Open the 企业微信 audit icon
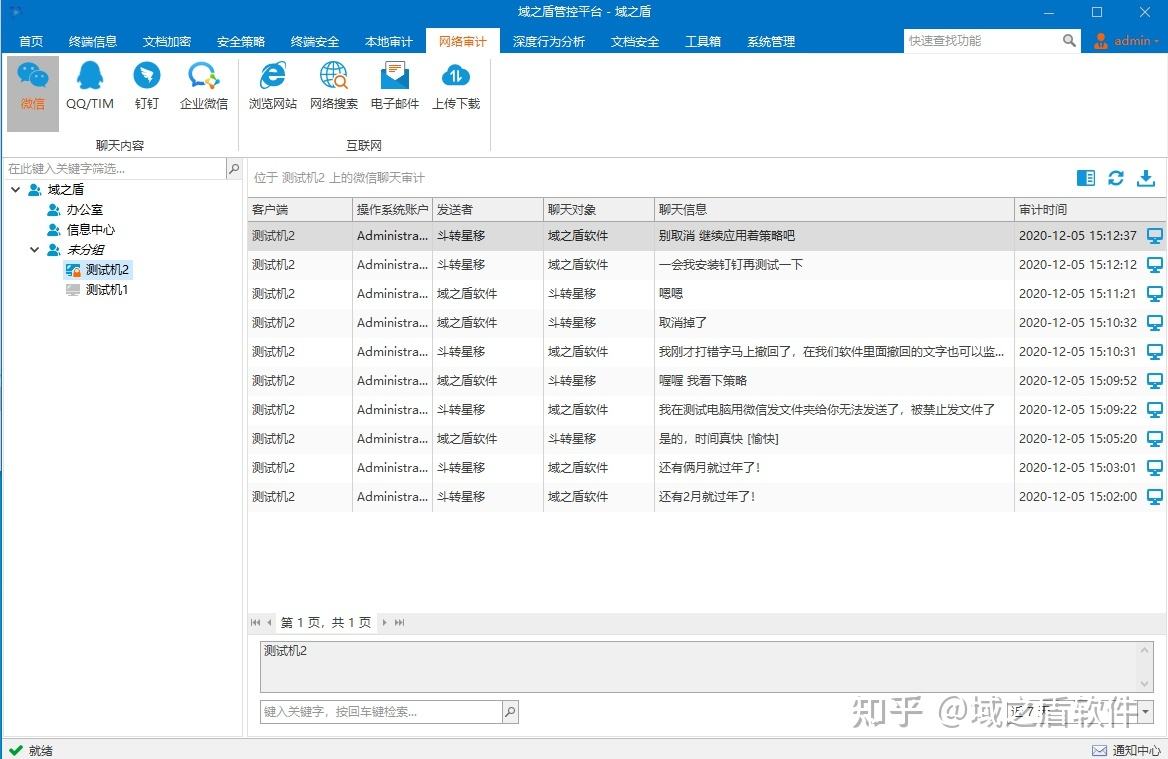The height and width of the screenshot is (759, 1168). point(203,87)
